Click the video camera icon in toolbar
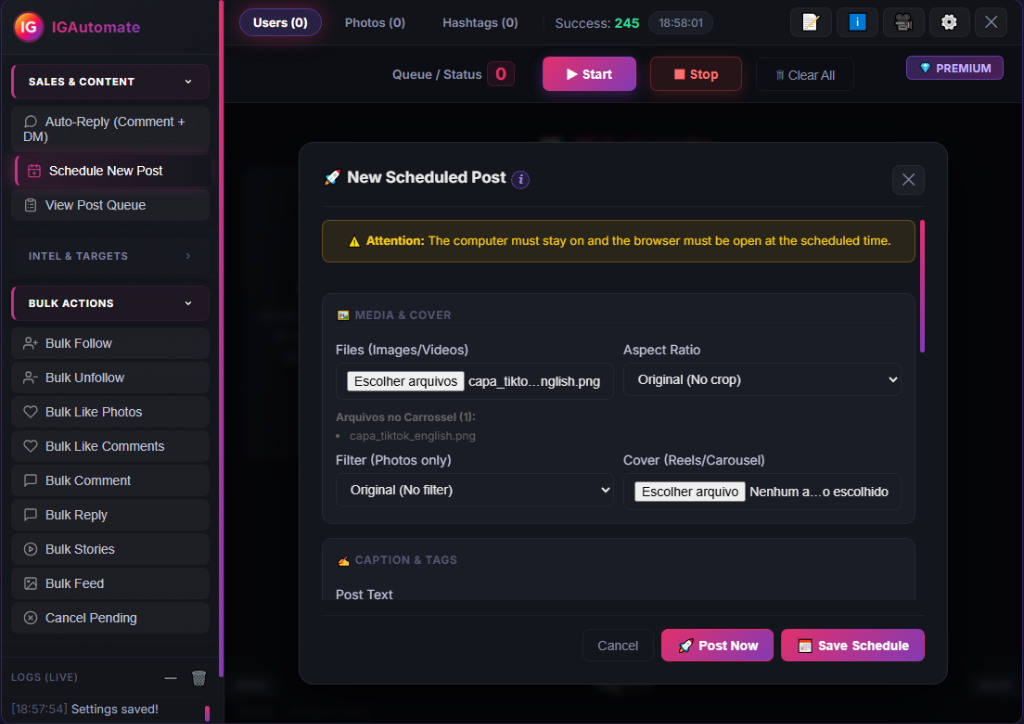Screen dimensions: 1024x724 pos(903,22)
